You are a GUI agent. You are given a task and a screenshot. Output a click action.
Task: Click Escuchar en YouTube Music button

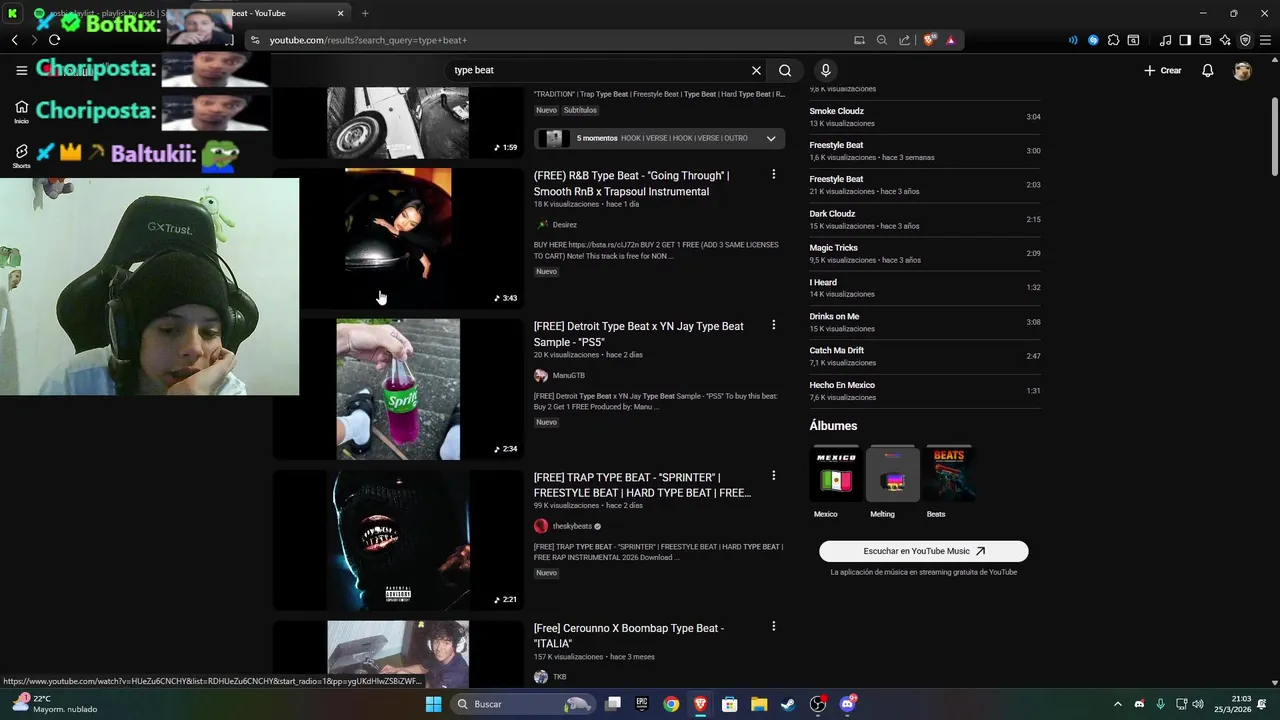(x=924, y=551)
